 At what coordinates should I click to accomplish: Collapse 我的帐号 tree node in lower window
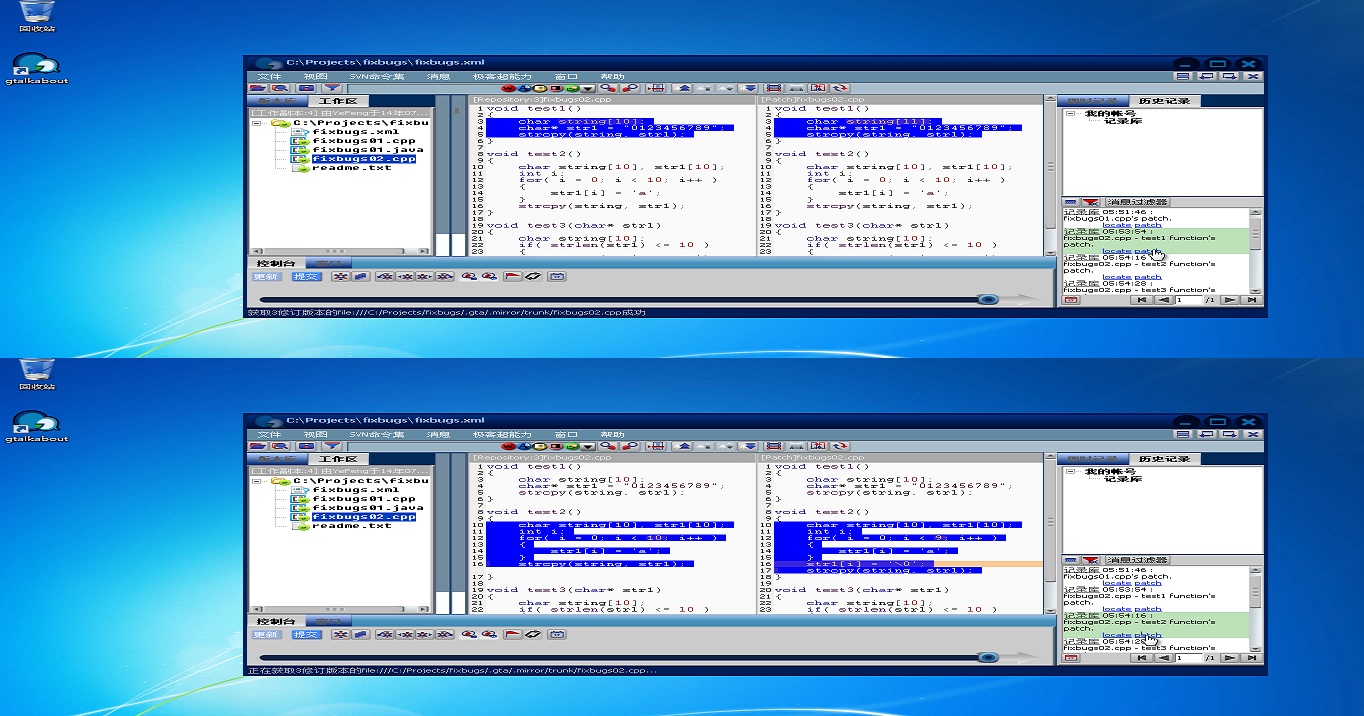point(1071,471)
